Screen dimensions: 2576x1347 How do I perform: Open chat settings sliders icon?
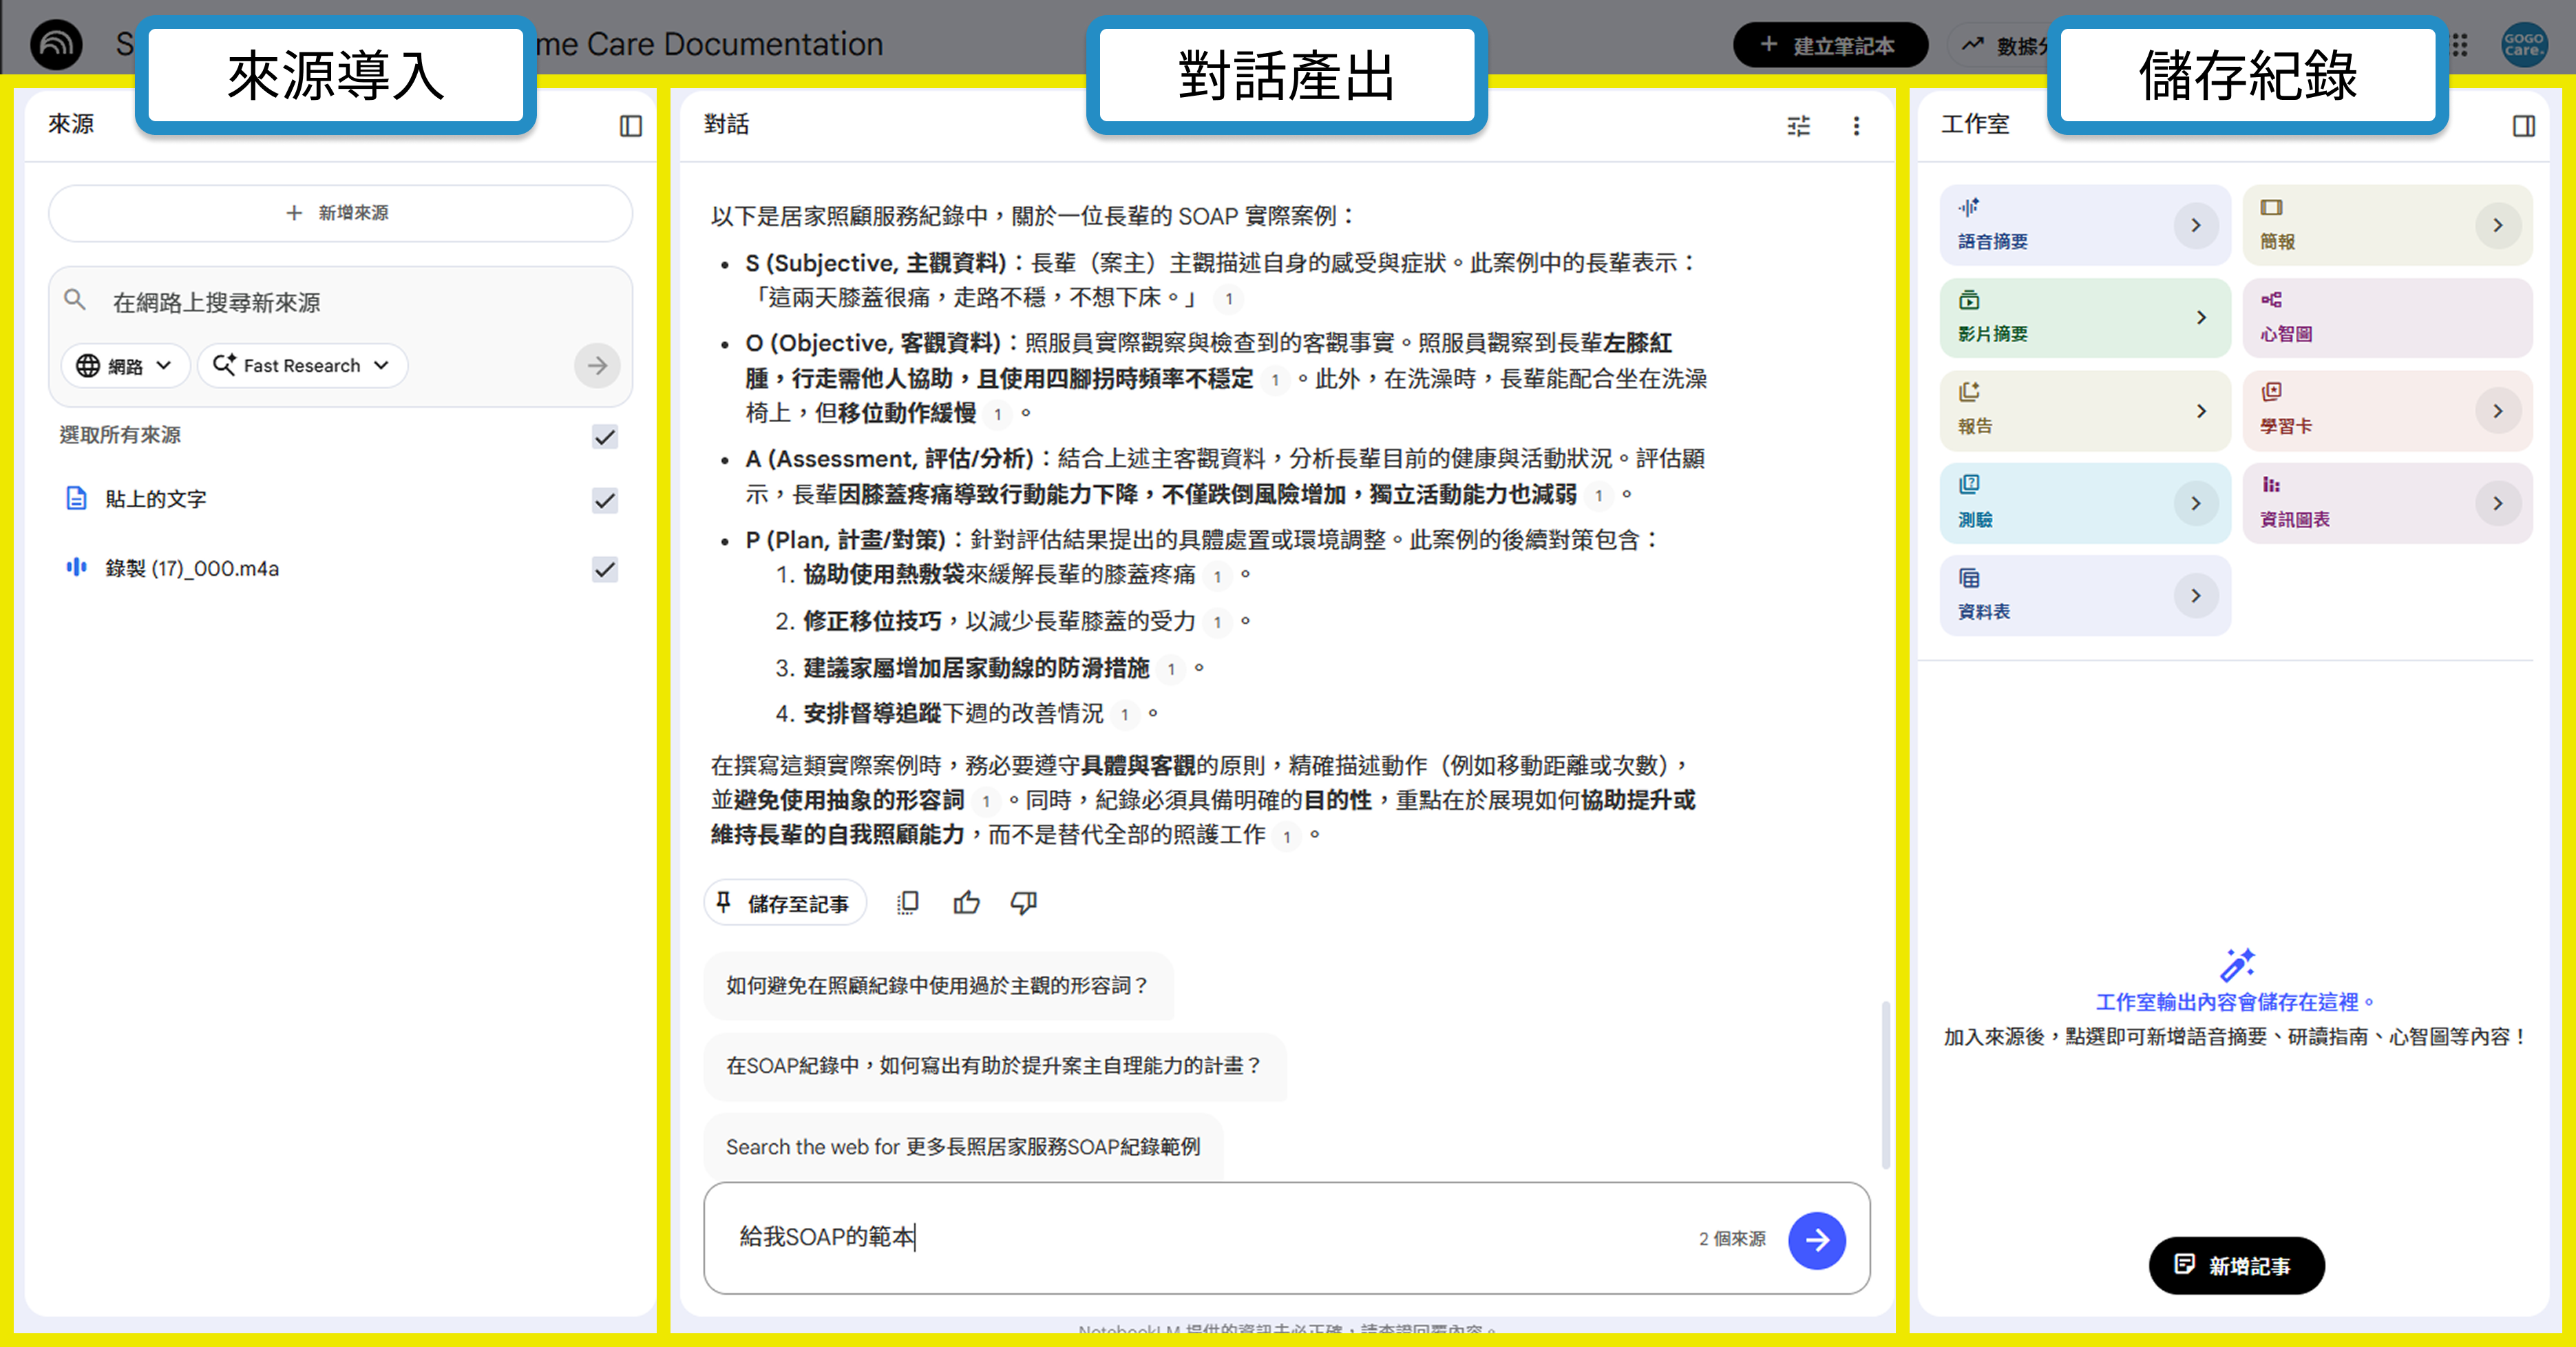tap(1798, 126)
